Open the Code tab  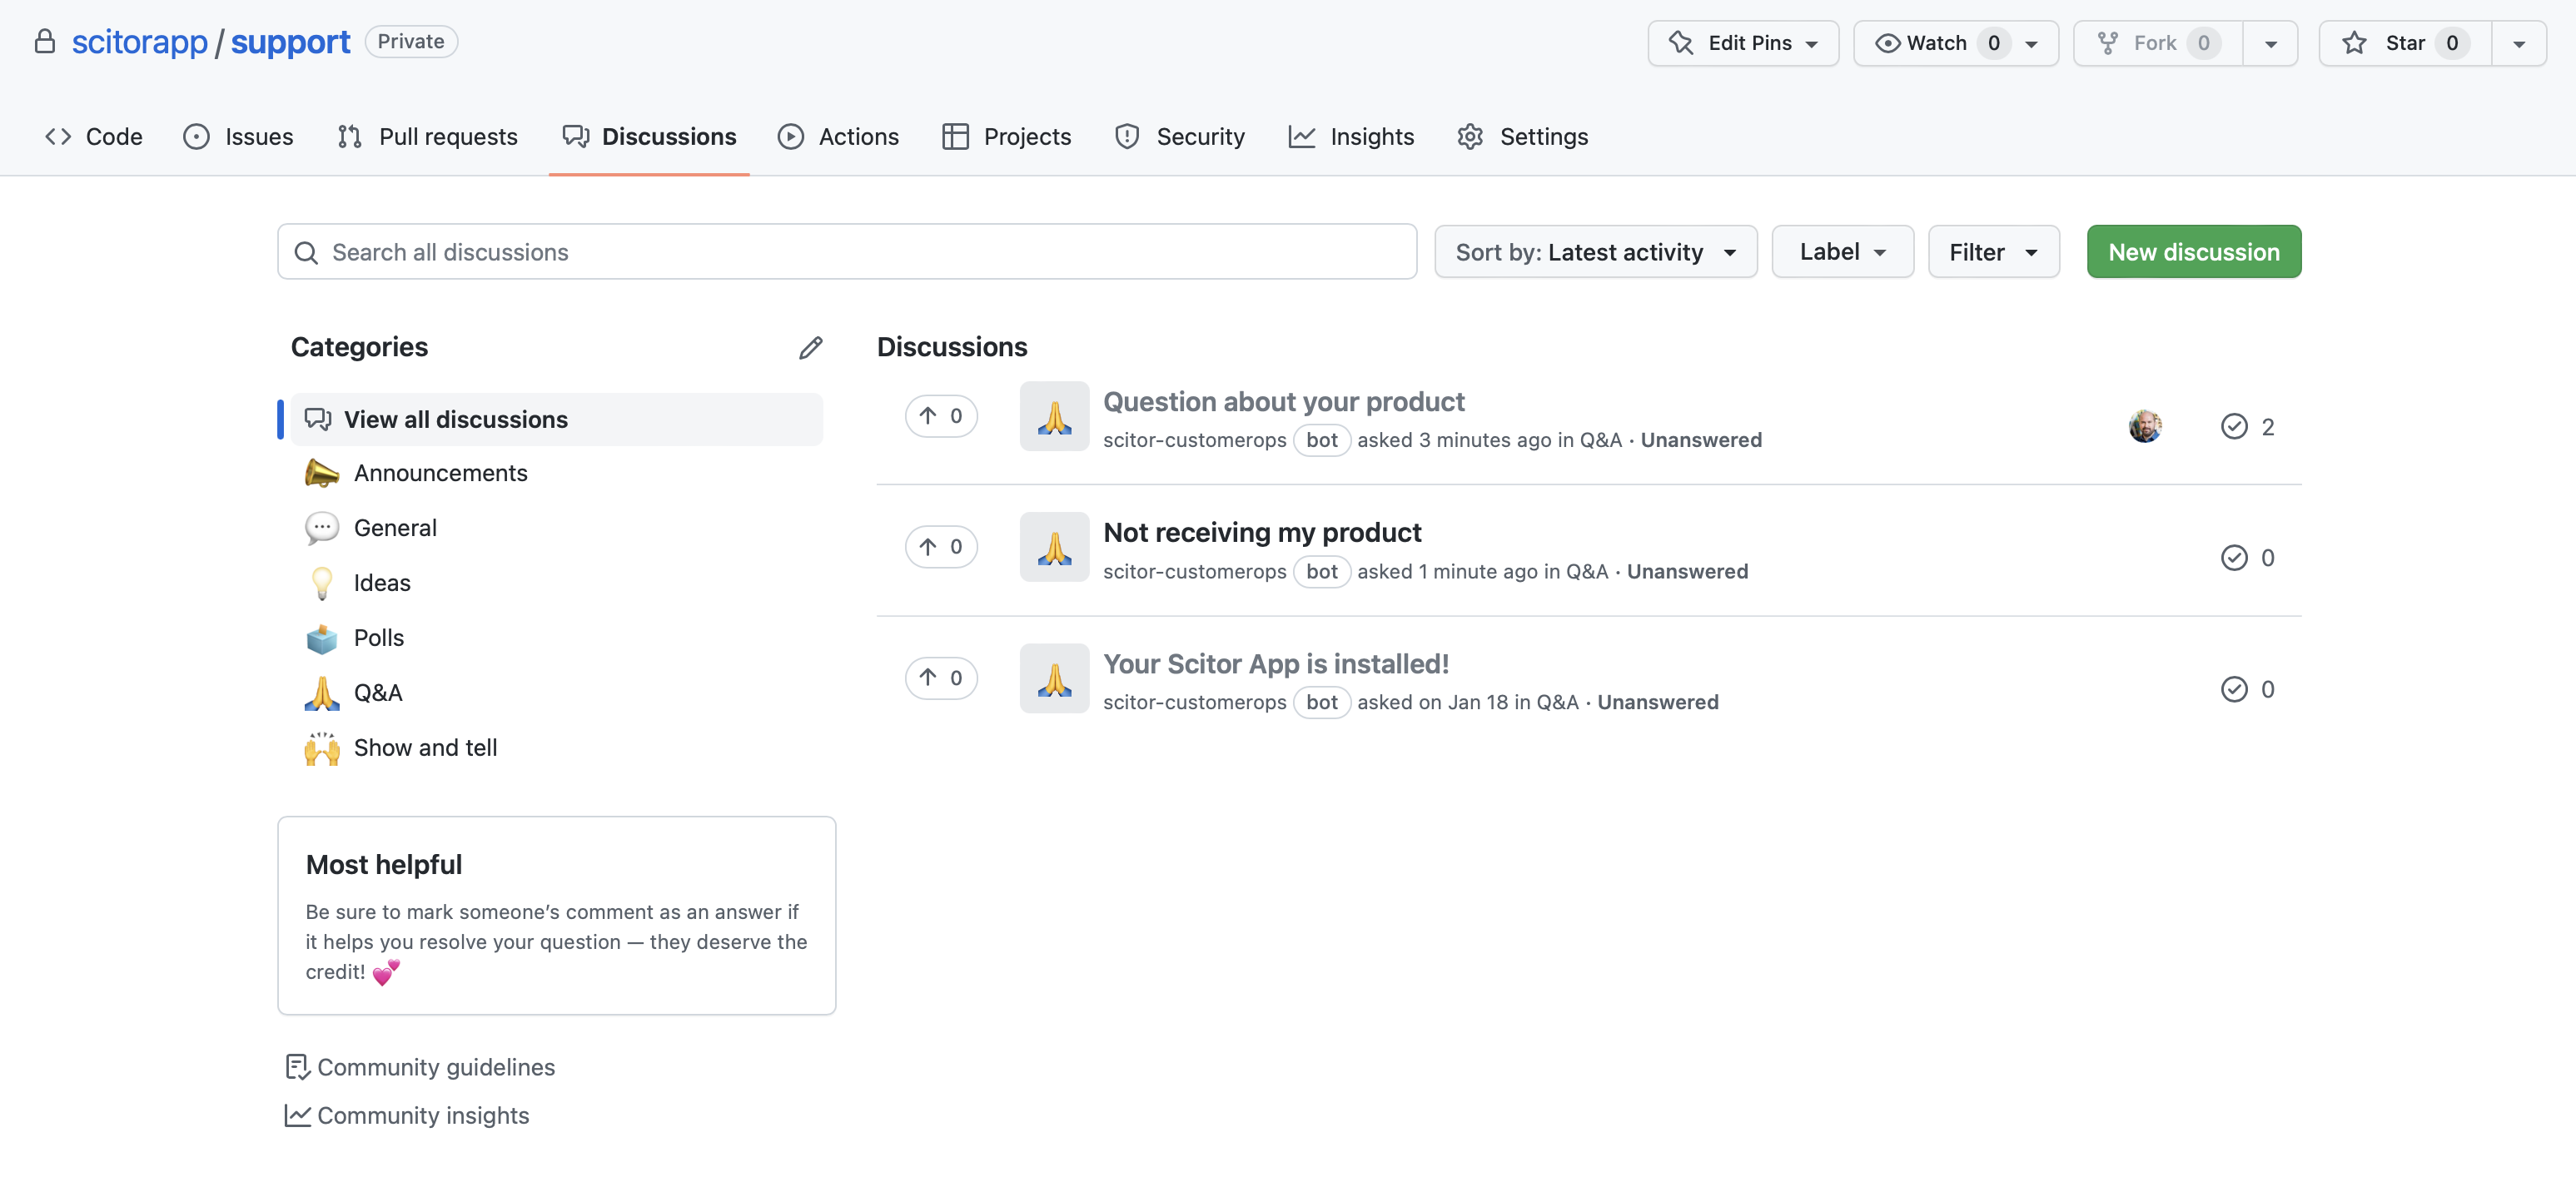(x=94, y=136)
